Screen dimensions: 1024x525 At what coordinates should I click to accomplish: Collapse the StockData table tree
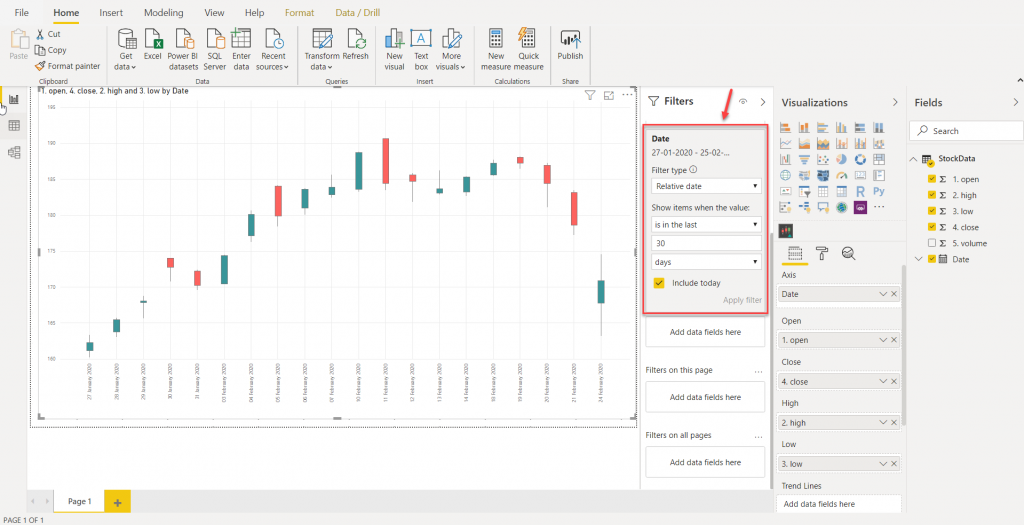tap(914, 160)
